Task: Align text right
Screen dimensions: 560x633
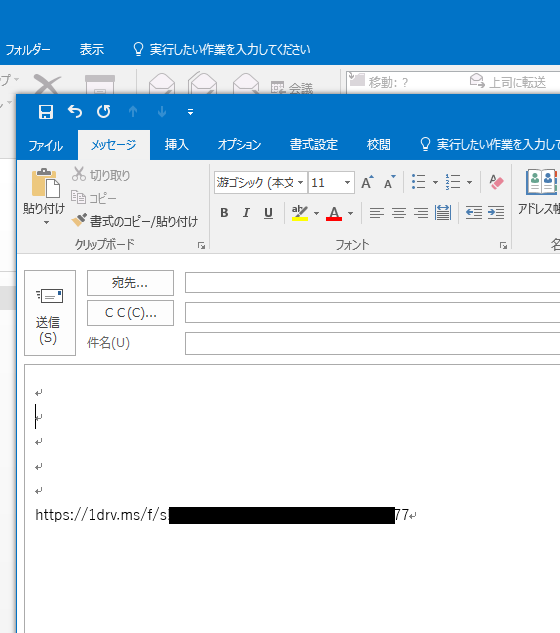Action: pos(421,213)
